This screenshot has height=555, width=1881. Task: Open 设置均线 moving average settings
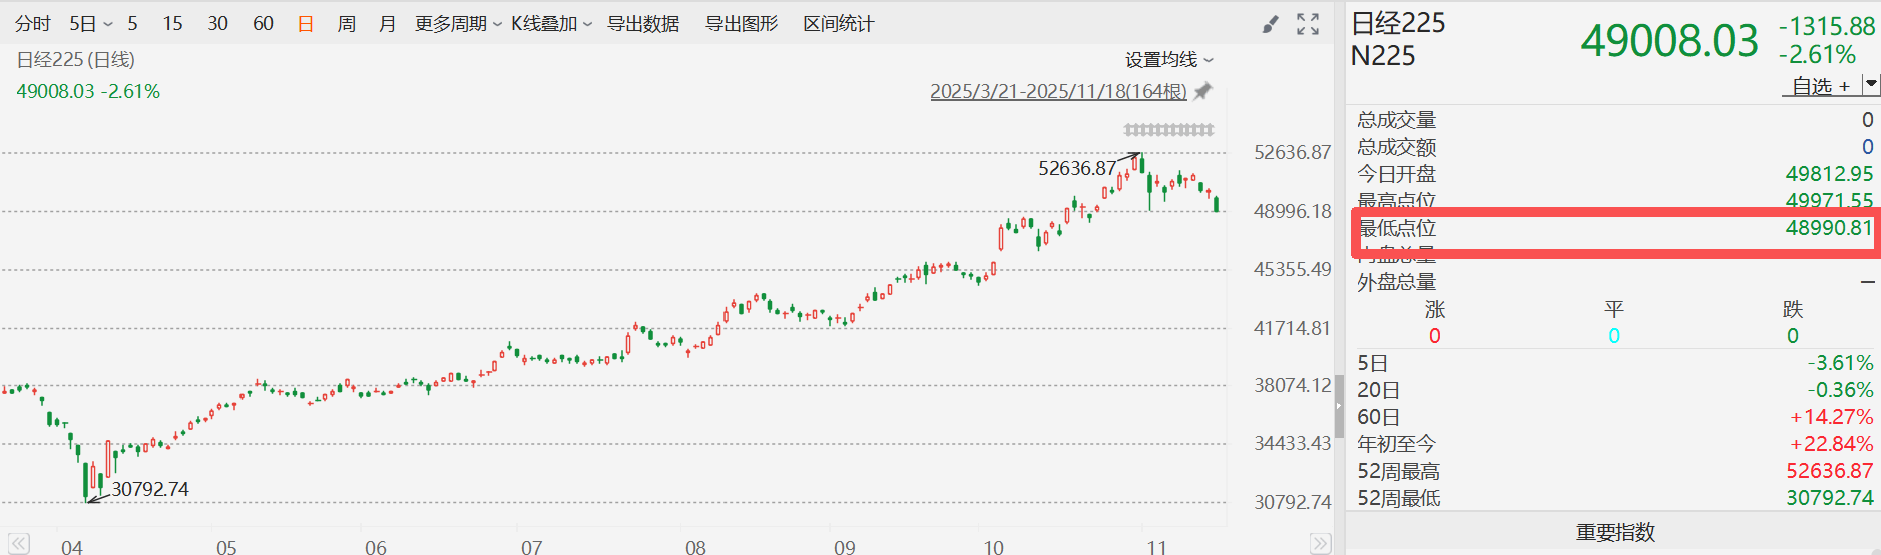pyautogui.click(x=1168, y=59)
